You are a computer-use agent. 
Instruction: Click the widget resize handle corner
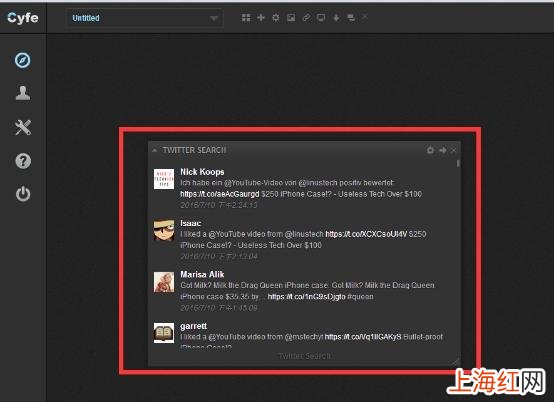[456, 362]
